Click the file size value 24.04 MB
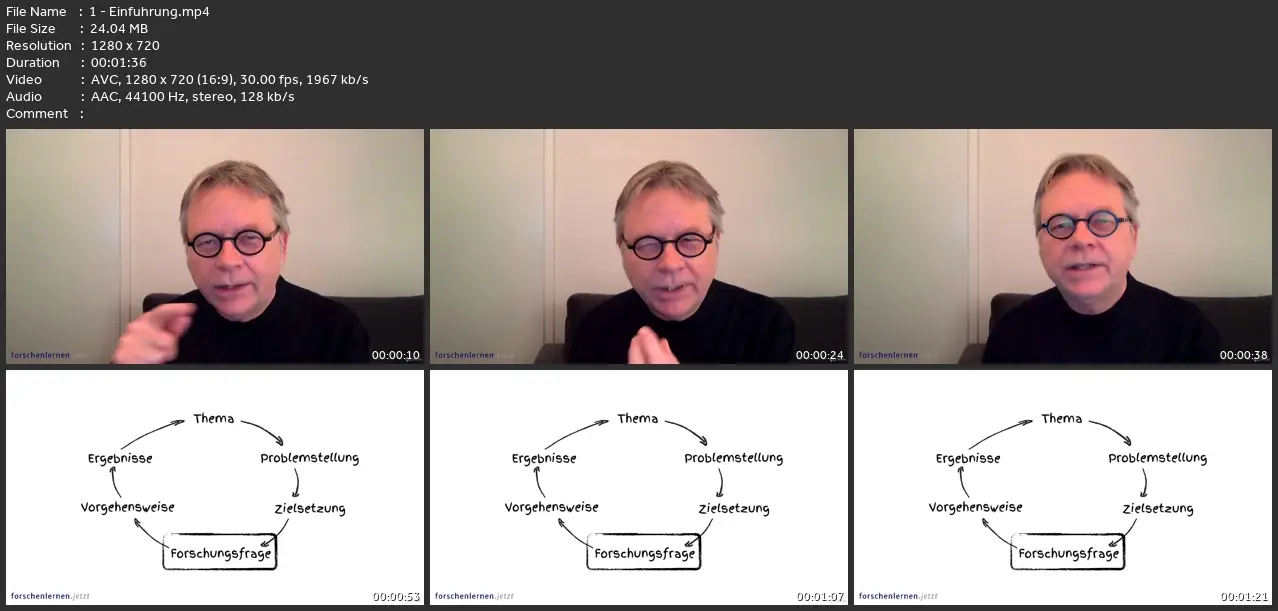 pos(119,28)
